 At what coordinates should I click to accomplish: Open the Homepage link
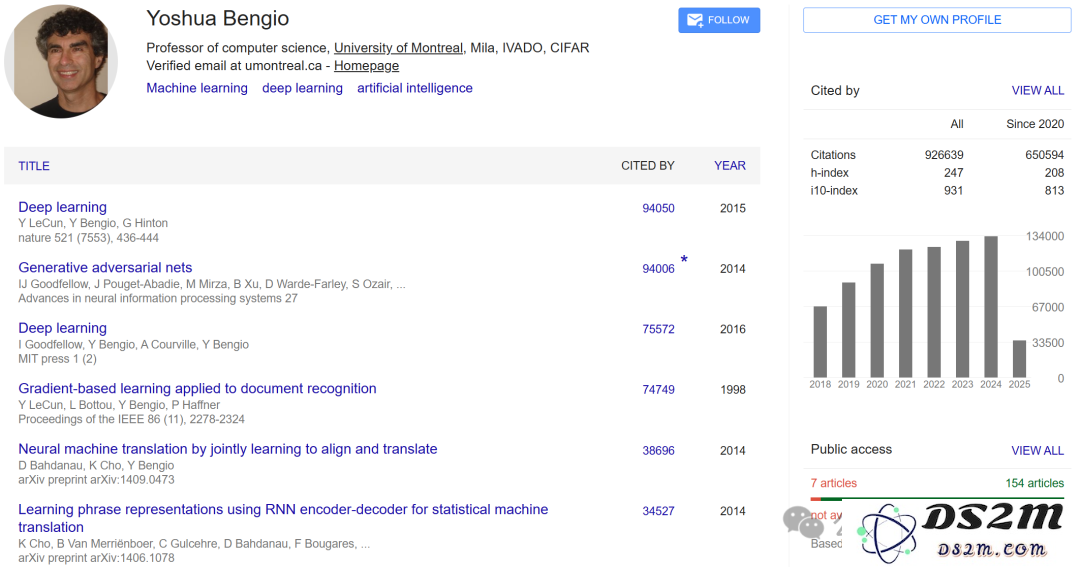[x=366, y=65]
